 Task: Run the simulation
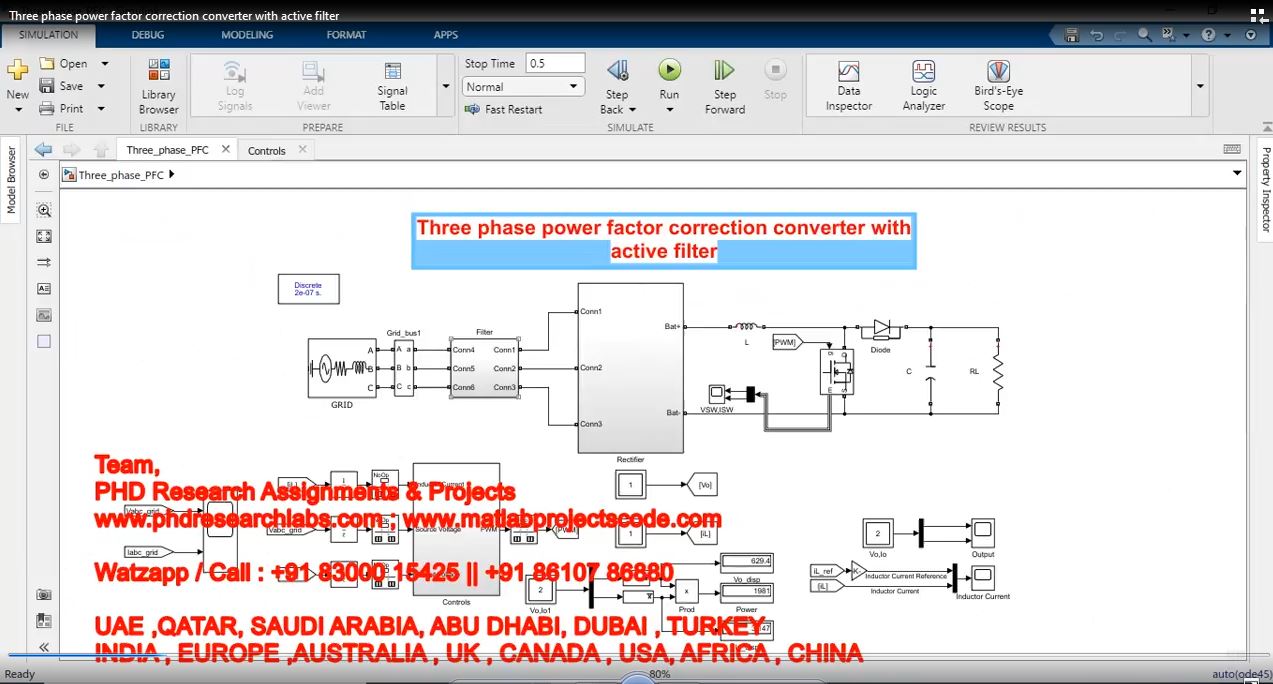click(669, 70)
